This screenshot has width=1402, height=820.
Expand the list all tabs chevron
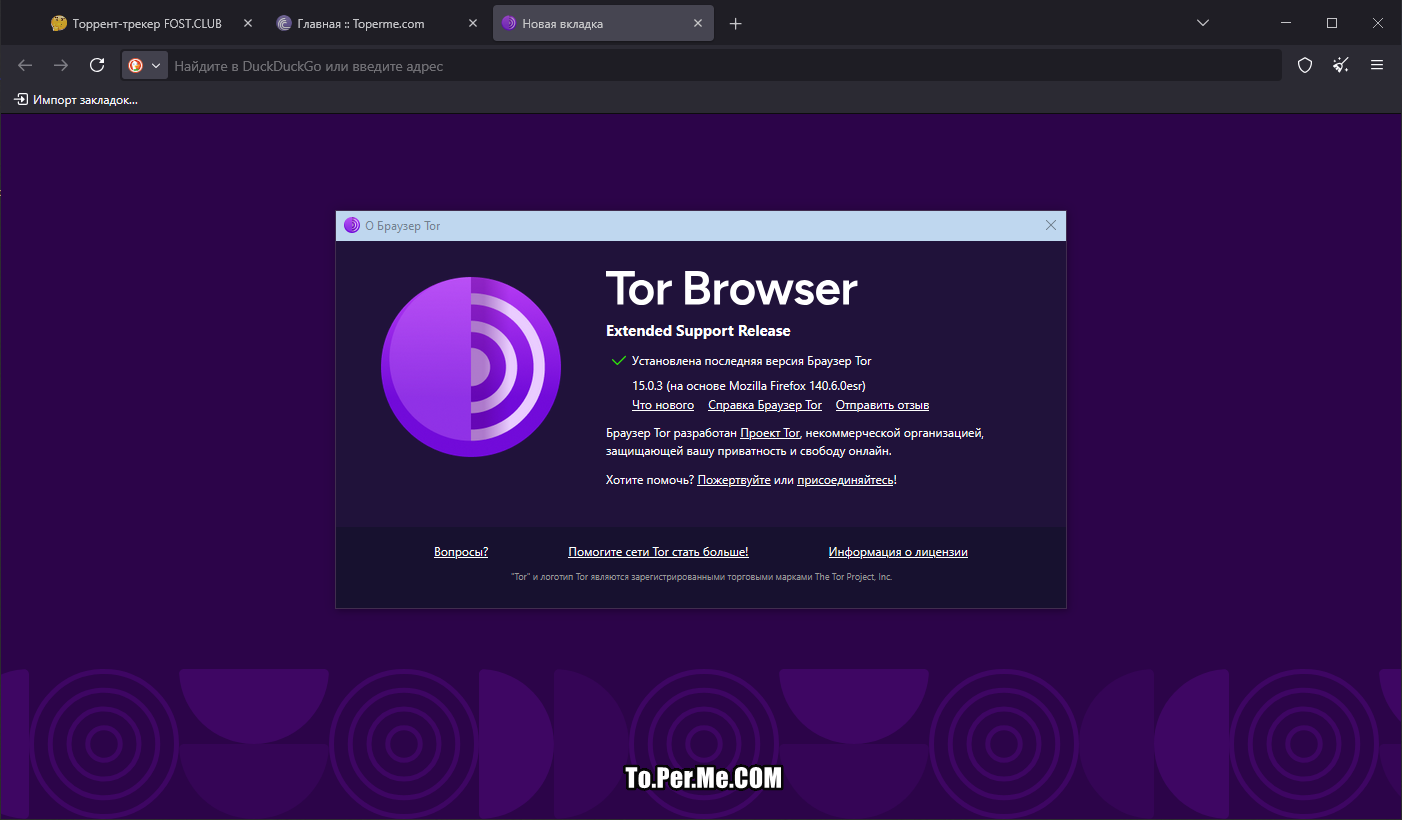(1203, 23)
